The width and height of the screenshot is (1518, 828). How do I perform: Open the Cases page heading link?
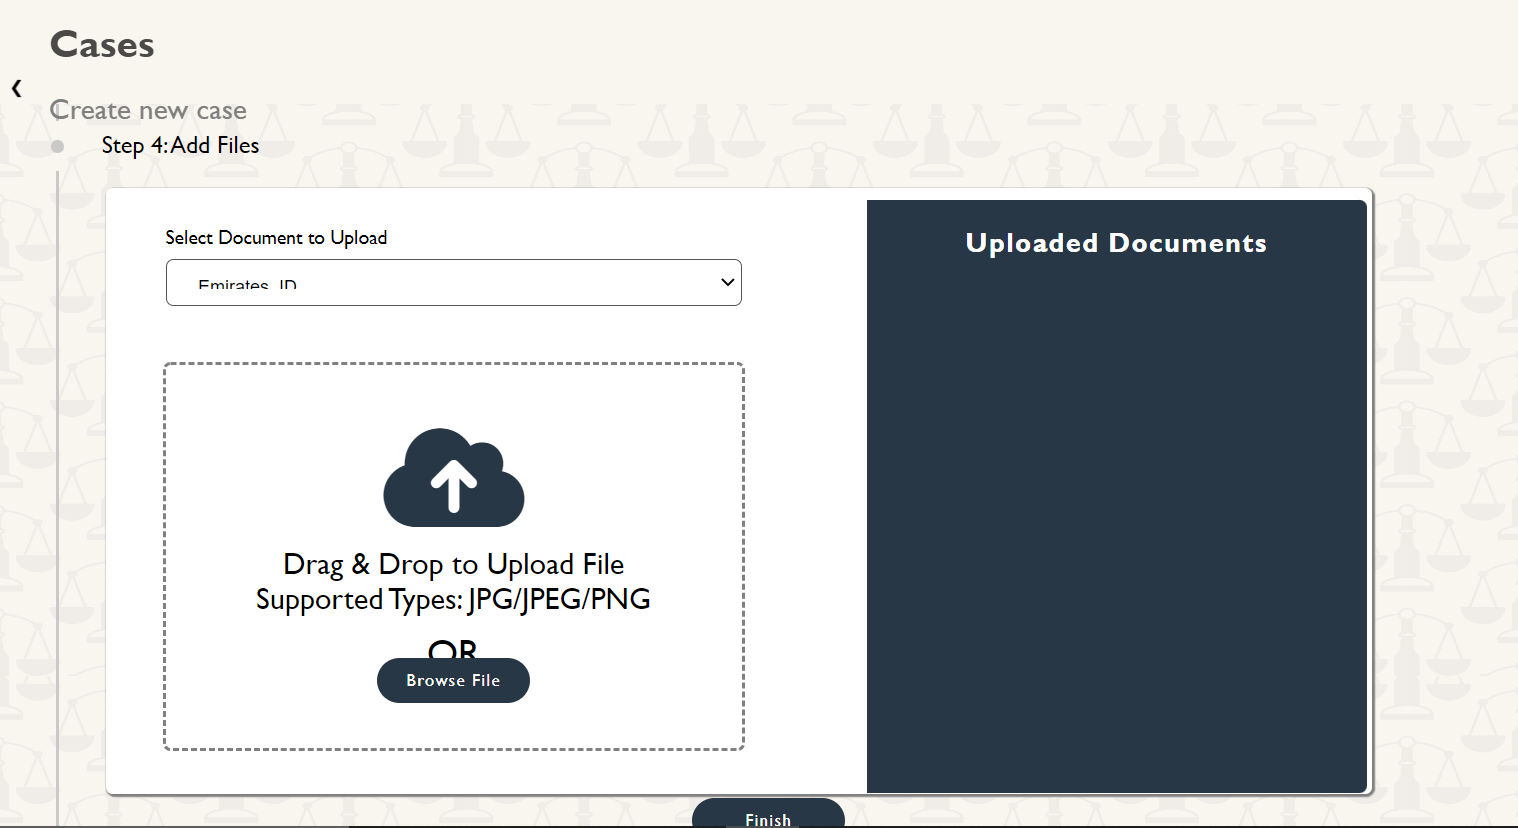point(101,44)
